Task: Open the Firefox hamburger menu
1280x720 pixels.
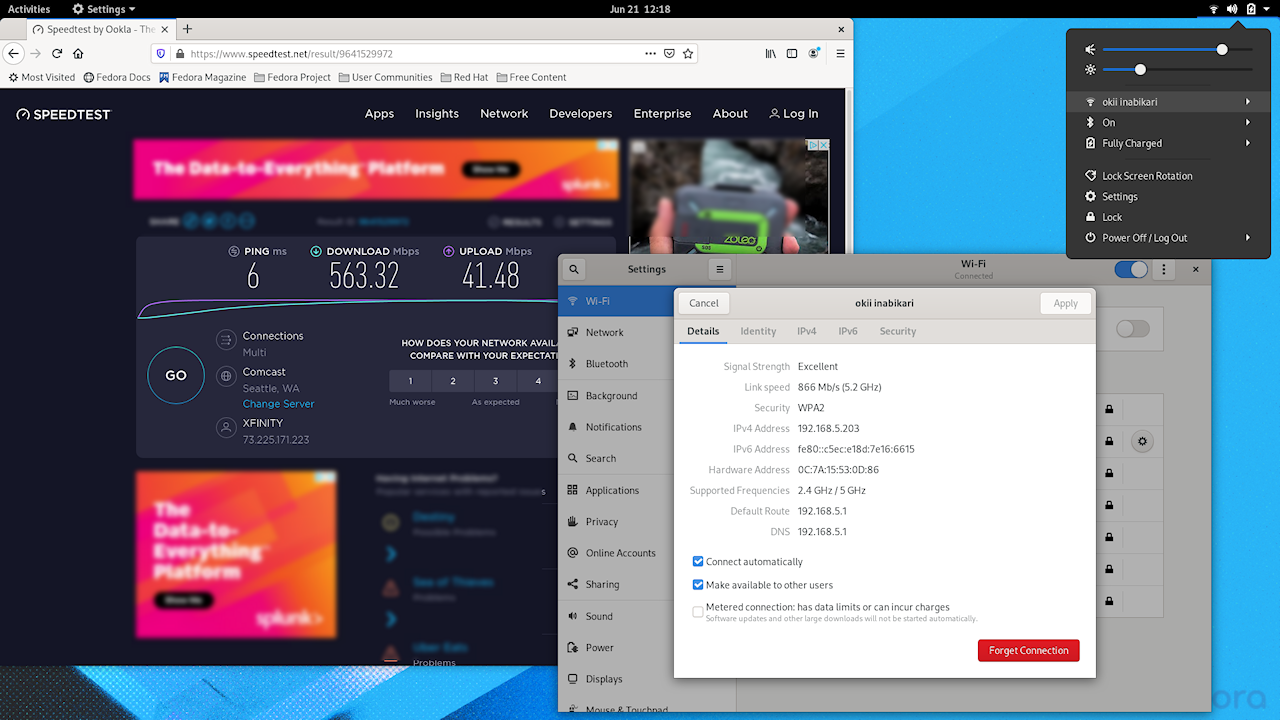Action: tap(840, 53)
